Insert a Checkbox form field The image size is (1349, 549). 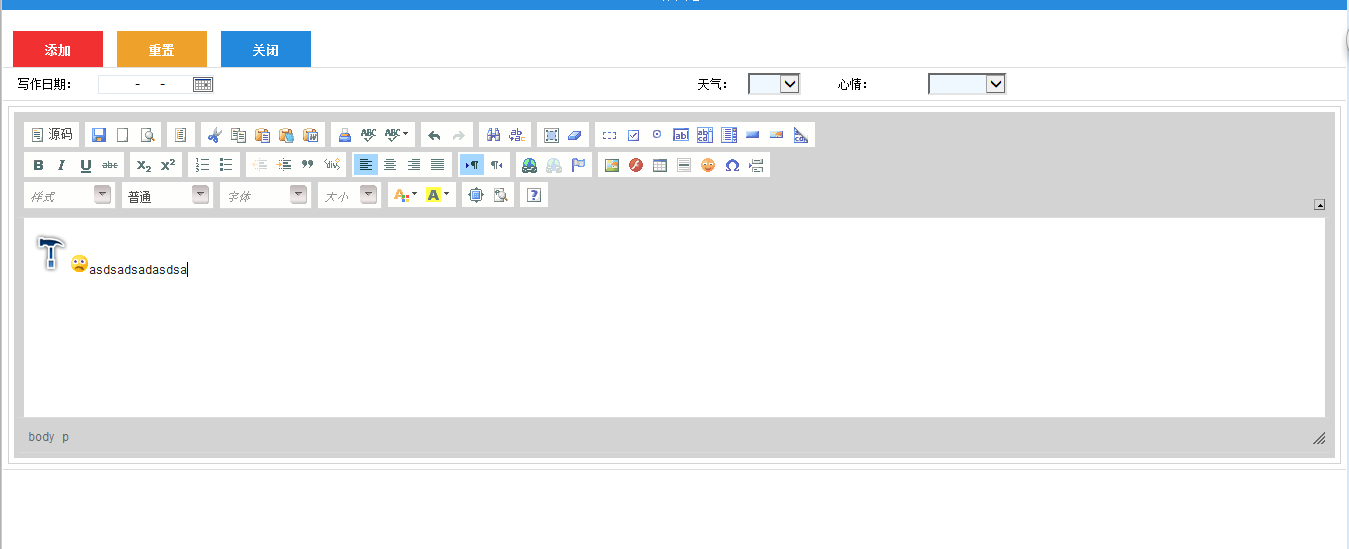point(633,135)
